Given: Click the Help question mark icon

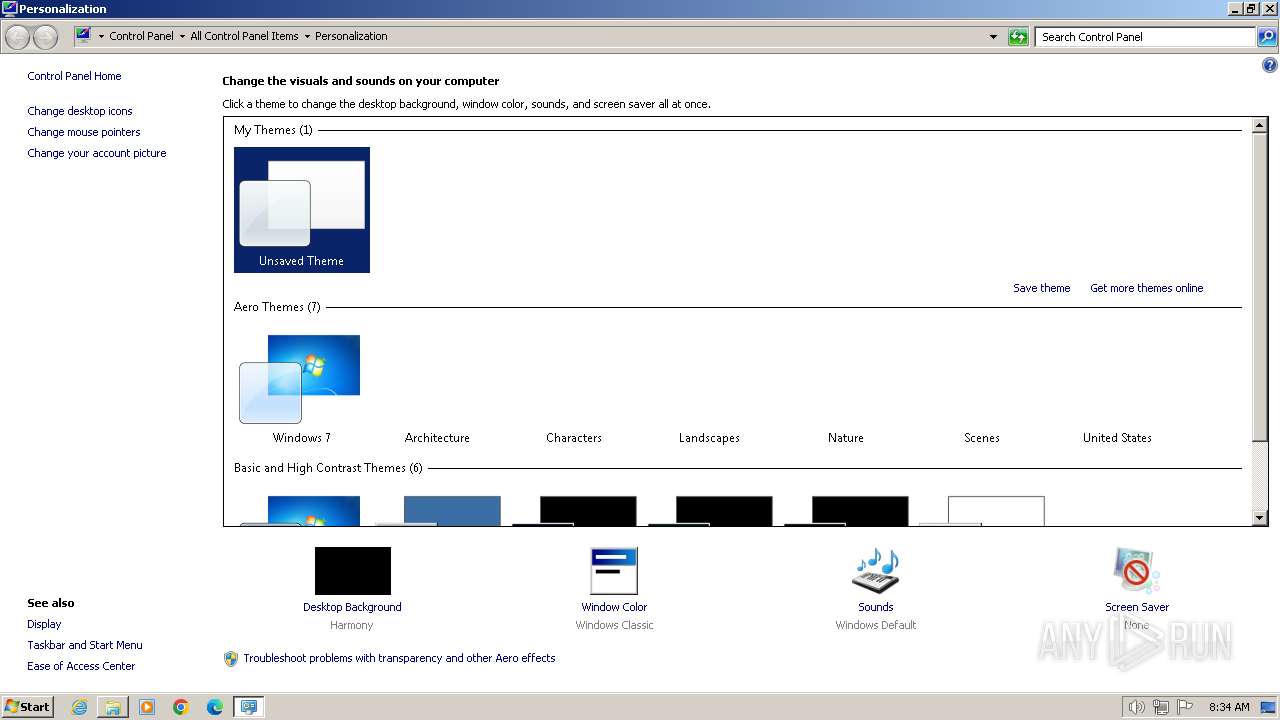Looking at the screenshot, I should (1270, 65).
